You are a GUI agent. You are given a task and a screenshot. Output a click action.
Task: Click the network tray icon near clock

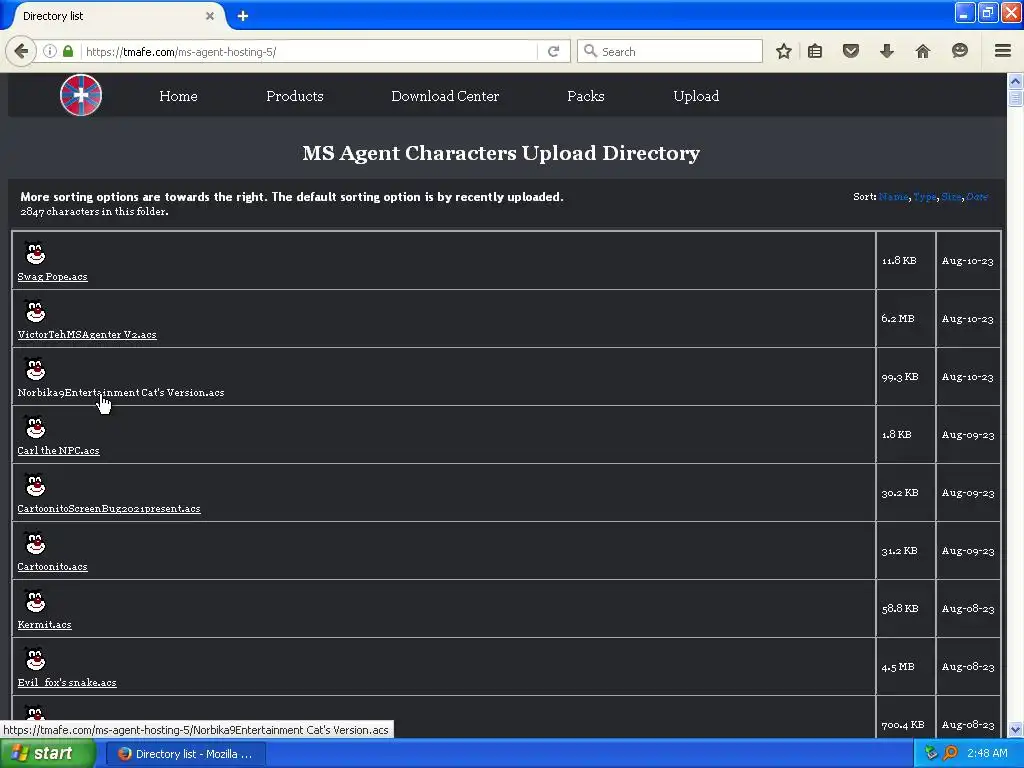point(931,753)
